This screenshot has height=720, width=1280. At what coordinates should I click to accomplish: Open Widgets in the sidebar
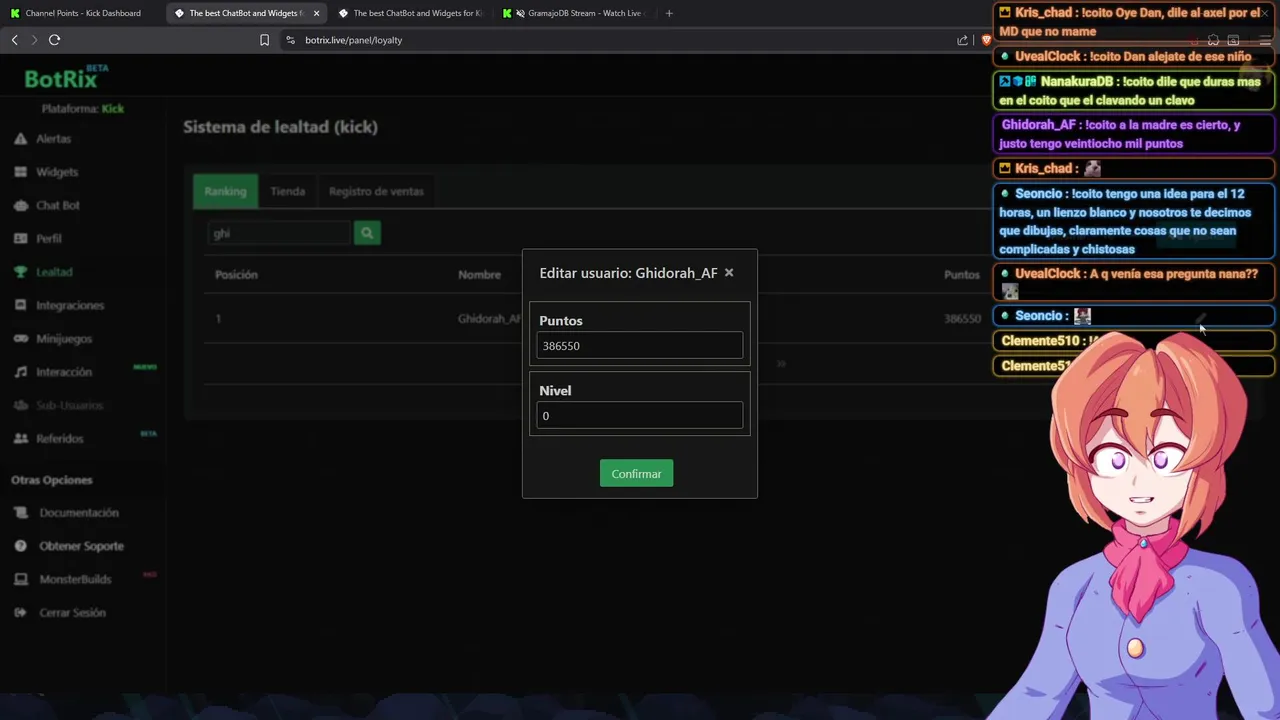57,172
